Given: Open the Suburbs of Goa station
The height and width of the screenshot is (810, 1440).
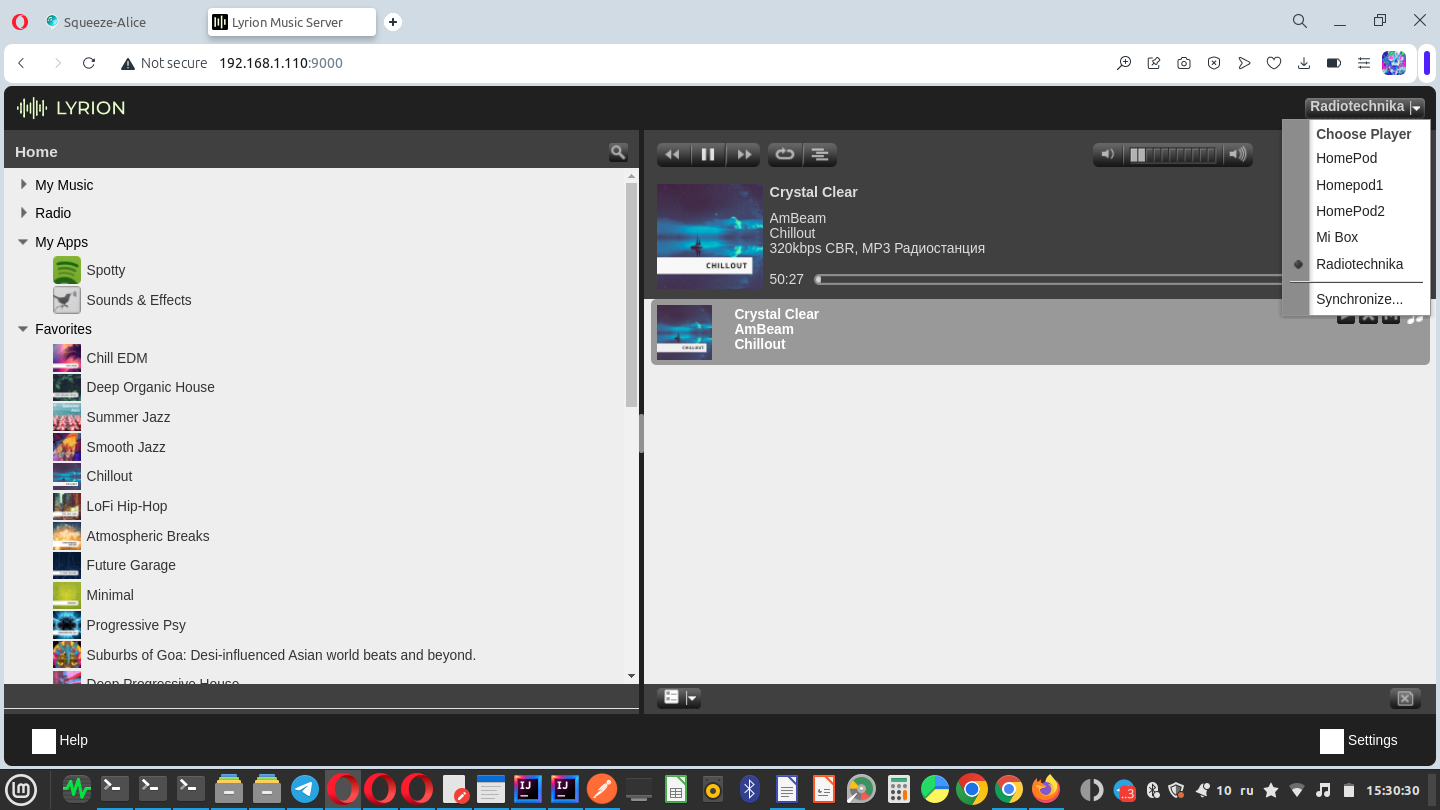Looking at the screenshot, I should [281, 655].
